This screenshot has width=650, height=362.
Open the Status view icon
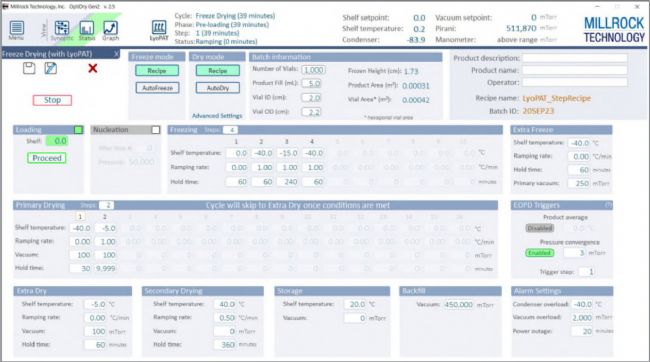pos(87,30)
